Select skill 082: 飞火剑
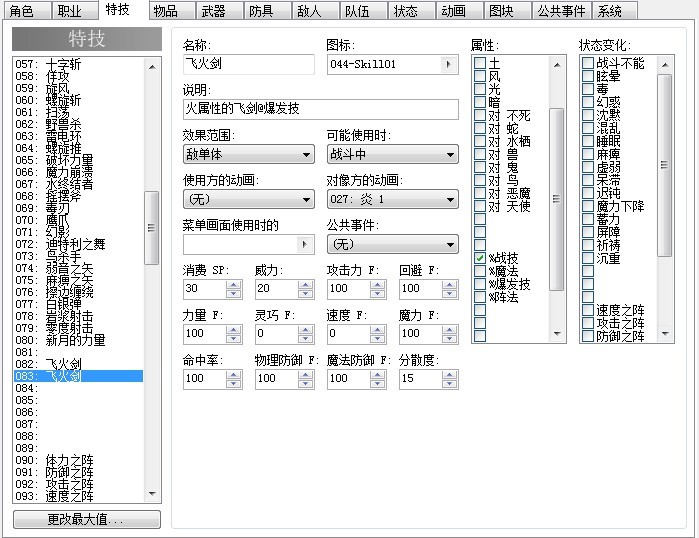 [x=78, y=364]
